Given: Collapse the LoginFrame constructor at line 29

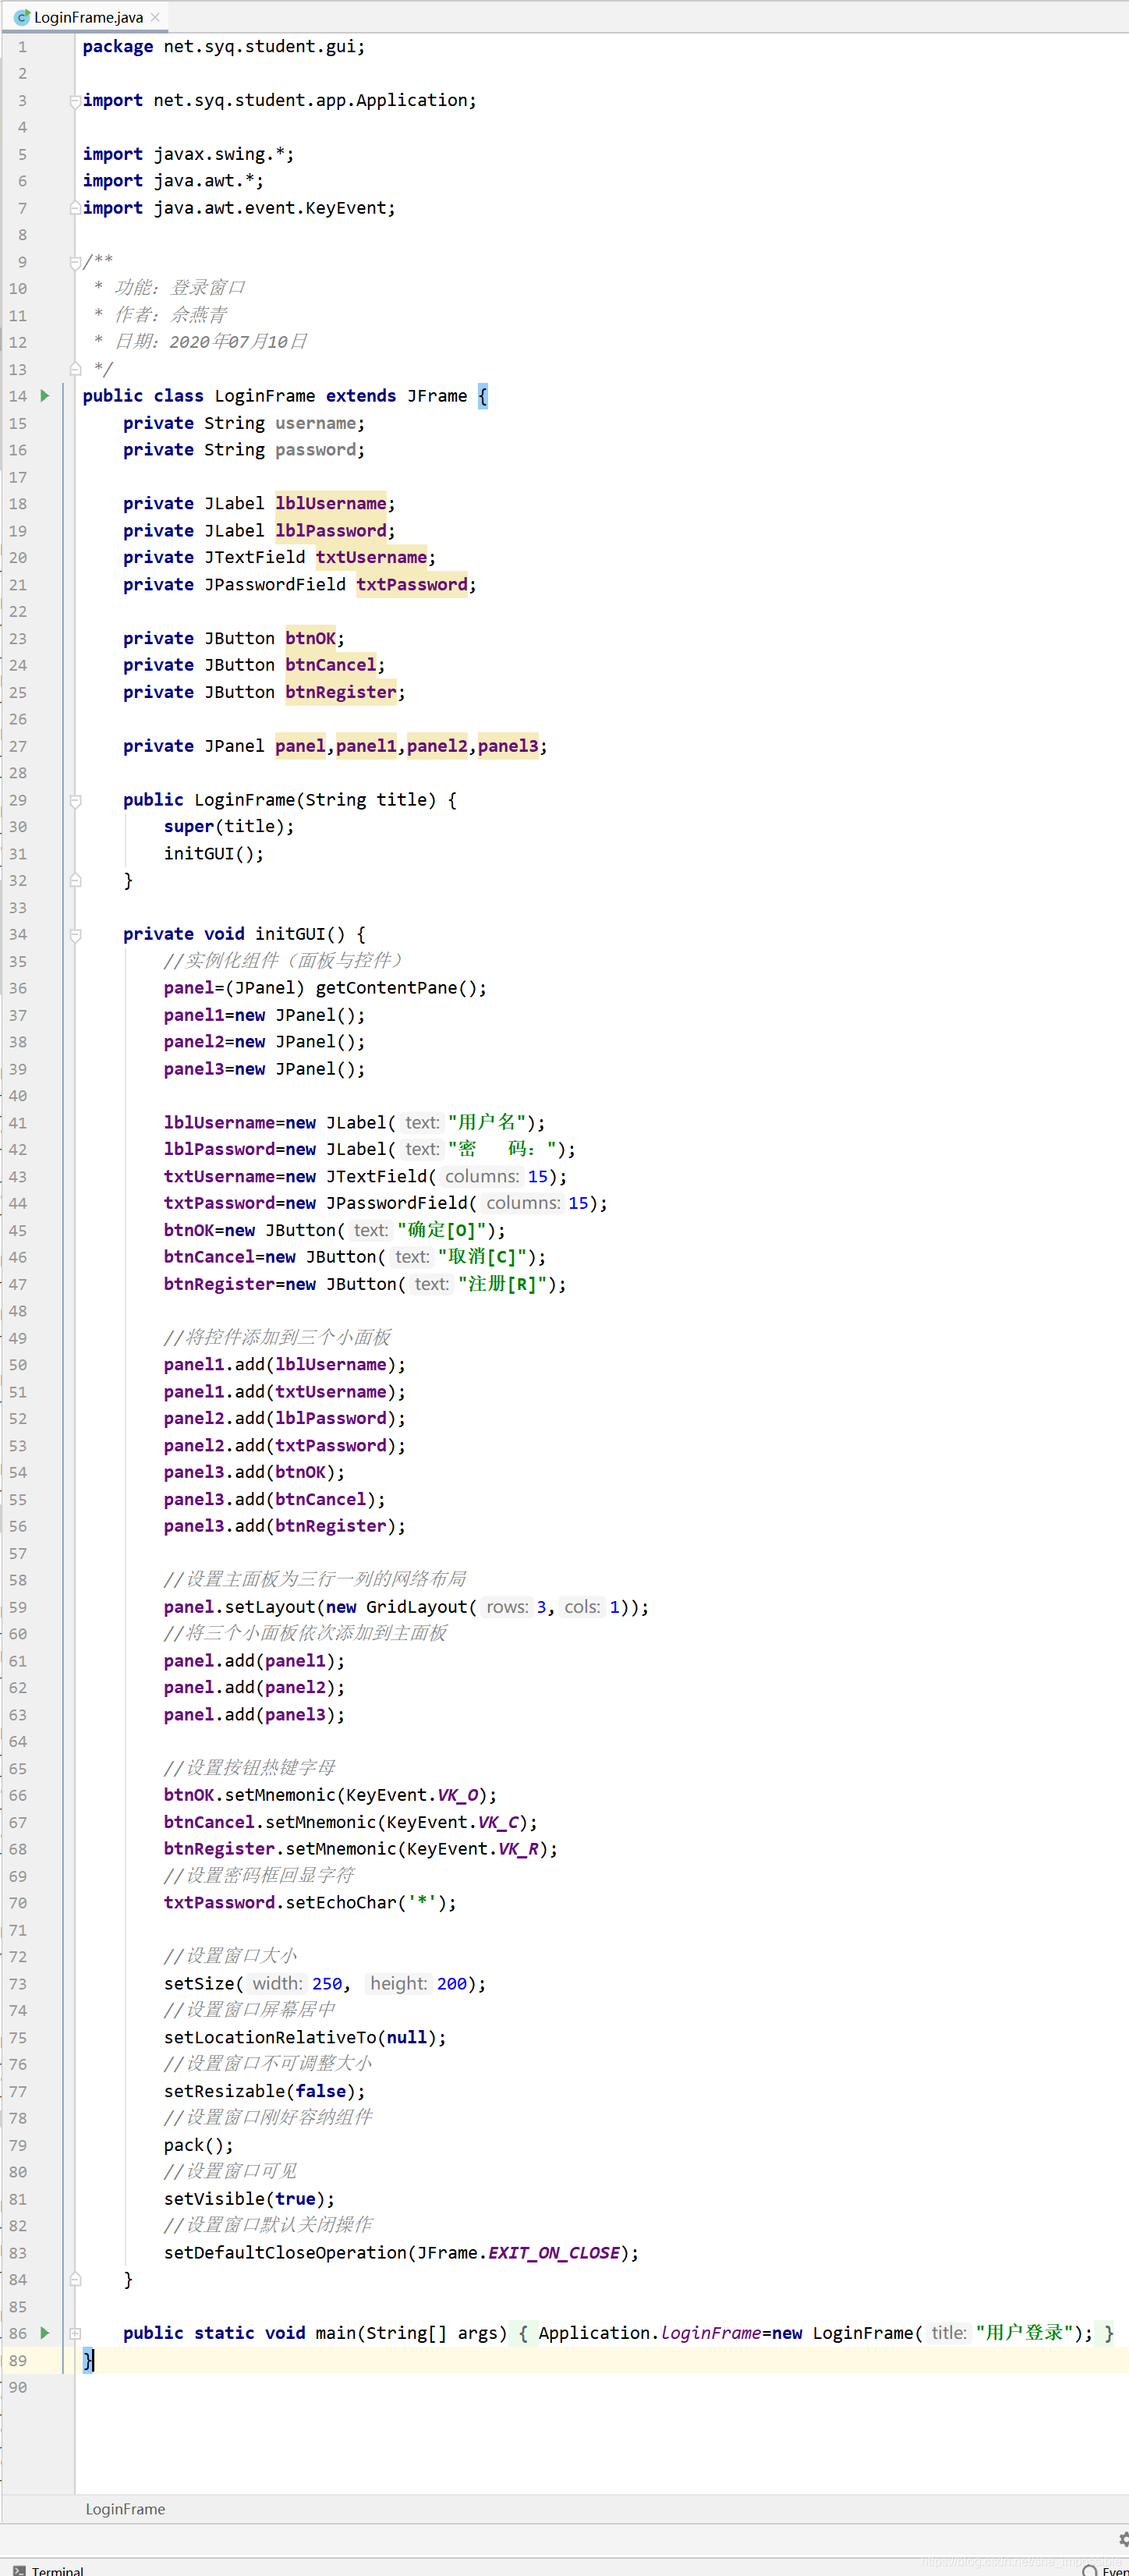Looking at the screenshot, I should coord(75,800).
